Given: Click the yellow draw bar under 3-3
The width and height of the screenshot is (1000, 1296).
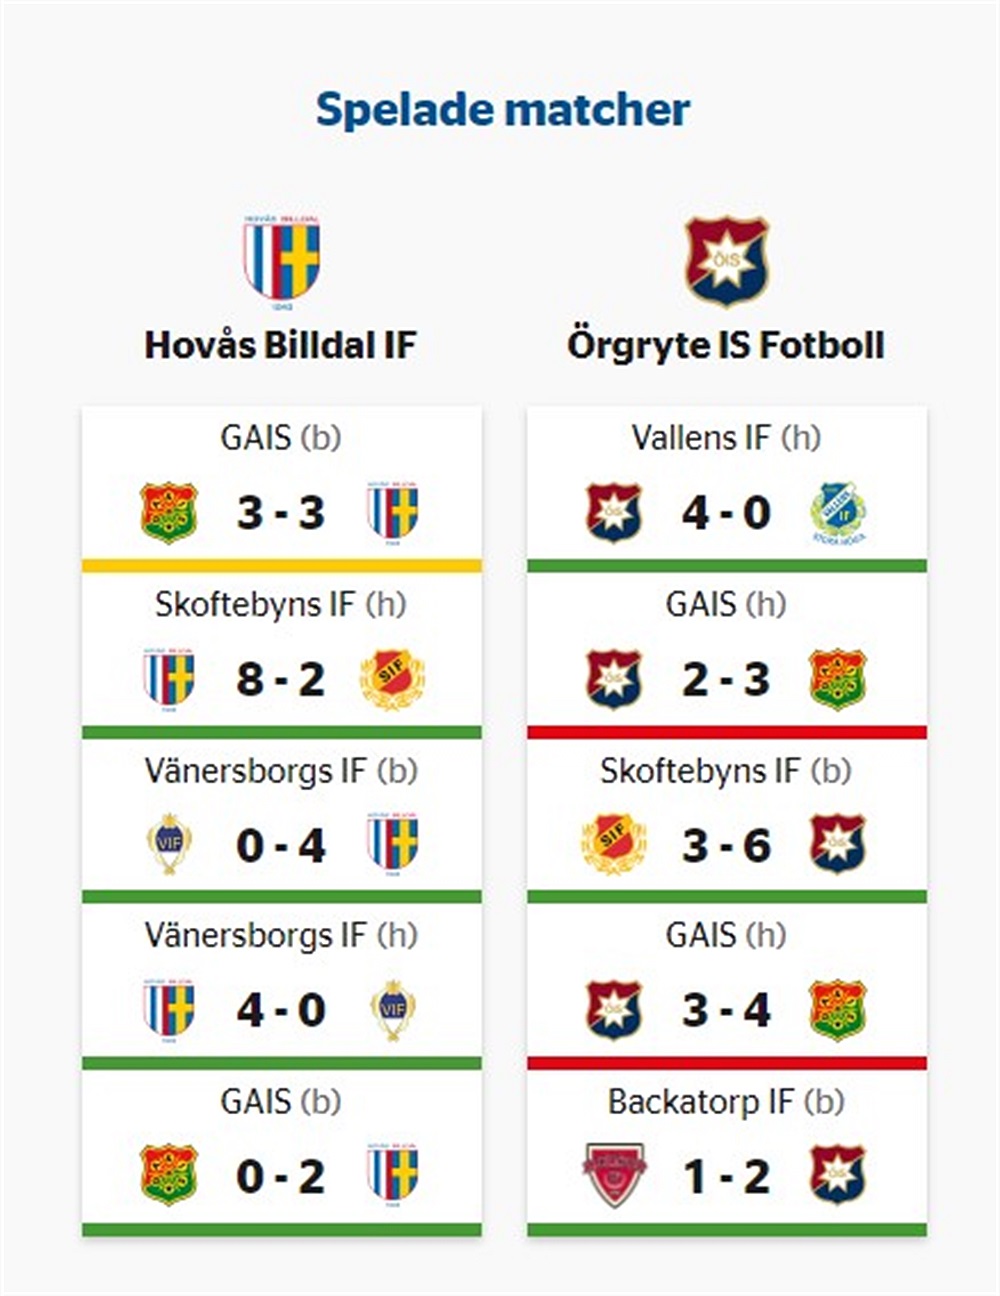Looking at the screenshot, I should [x=282, y=566].
